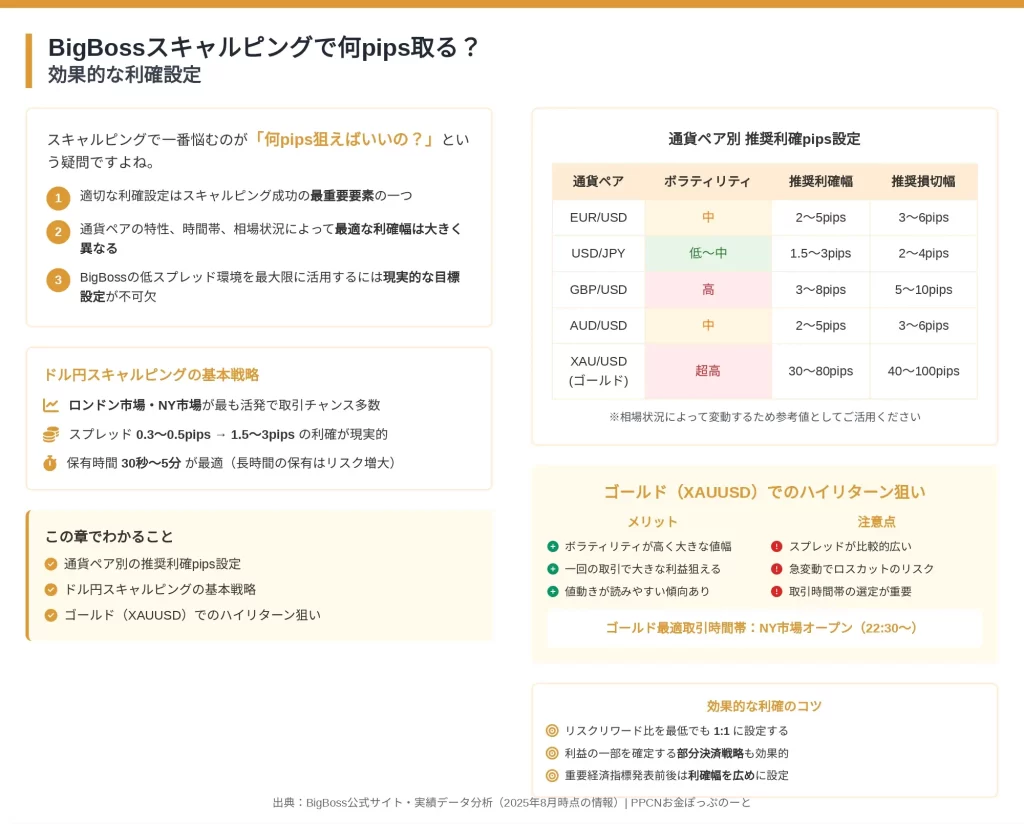This screenshot has height=824, width=1024.
Task: Click the 推奨利確幅 column header
Action: (x=821, y=182)
